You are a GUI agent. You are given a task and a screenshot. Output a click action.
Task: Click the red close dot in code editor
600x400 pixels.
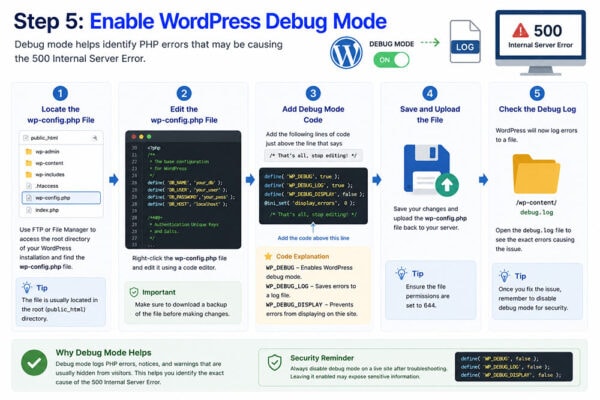(134, 137)
